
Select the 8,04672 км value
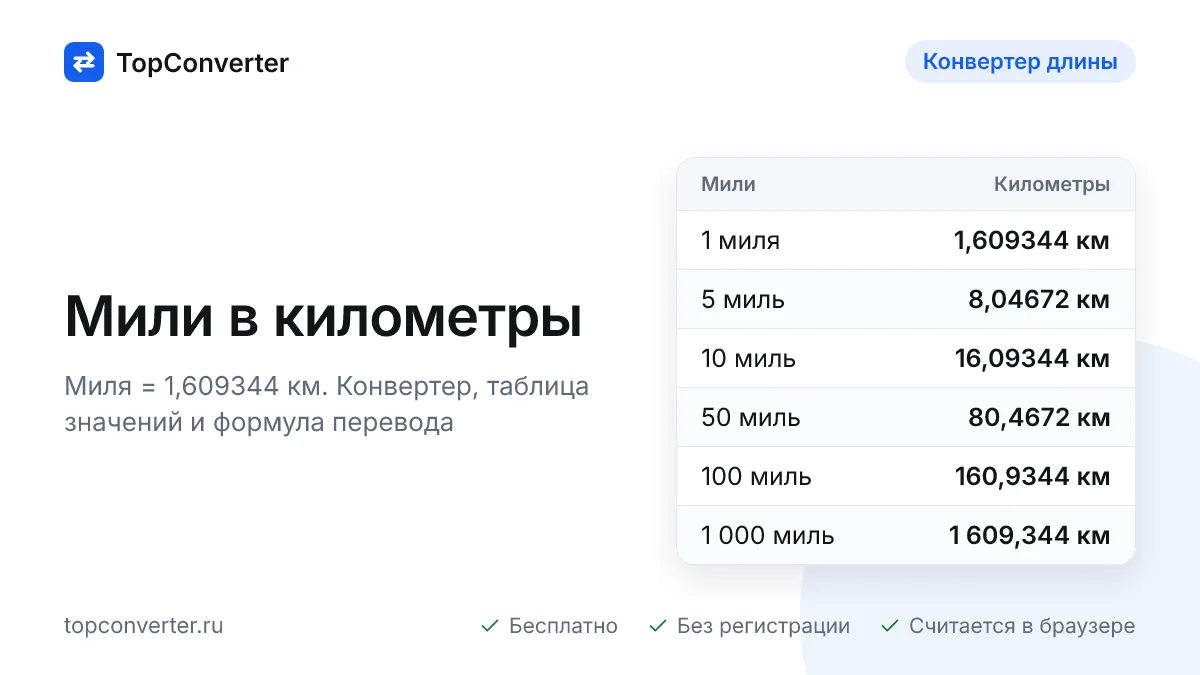1038,300
